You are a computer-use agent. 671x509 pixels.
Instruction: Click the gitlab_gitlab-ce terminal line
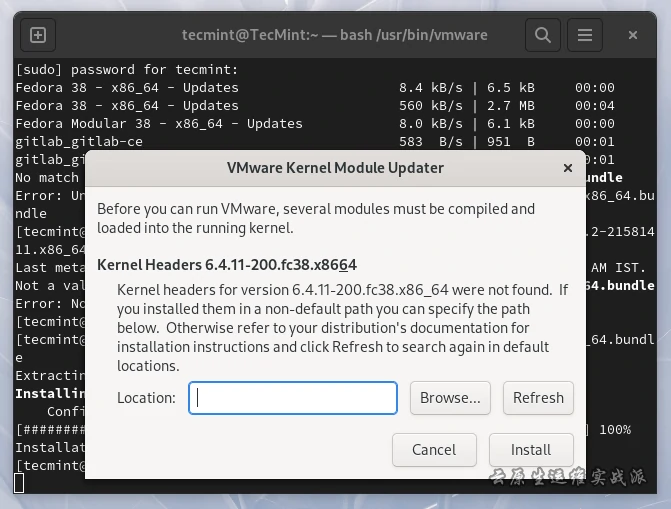click(79, 142)
